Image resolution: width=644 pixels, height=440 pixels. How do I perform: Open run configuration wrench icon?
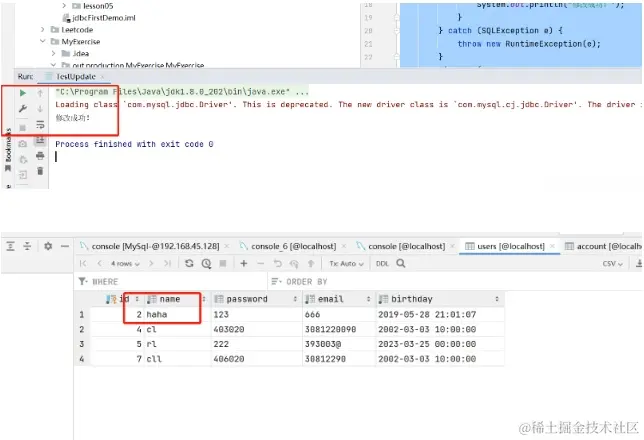pos(23,109)
